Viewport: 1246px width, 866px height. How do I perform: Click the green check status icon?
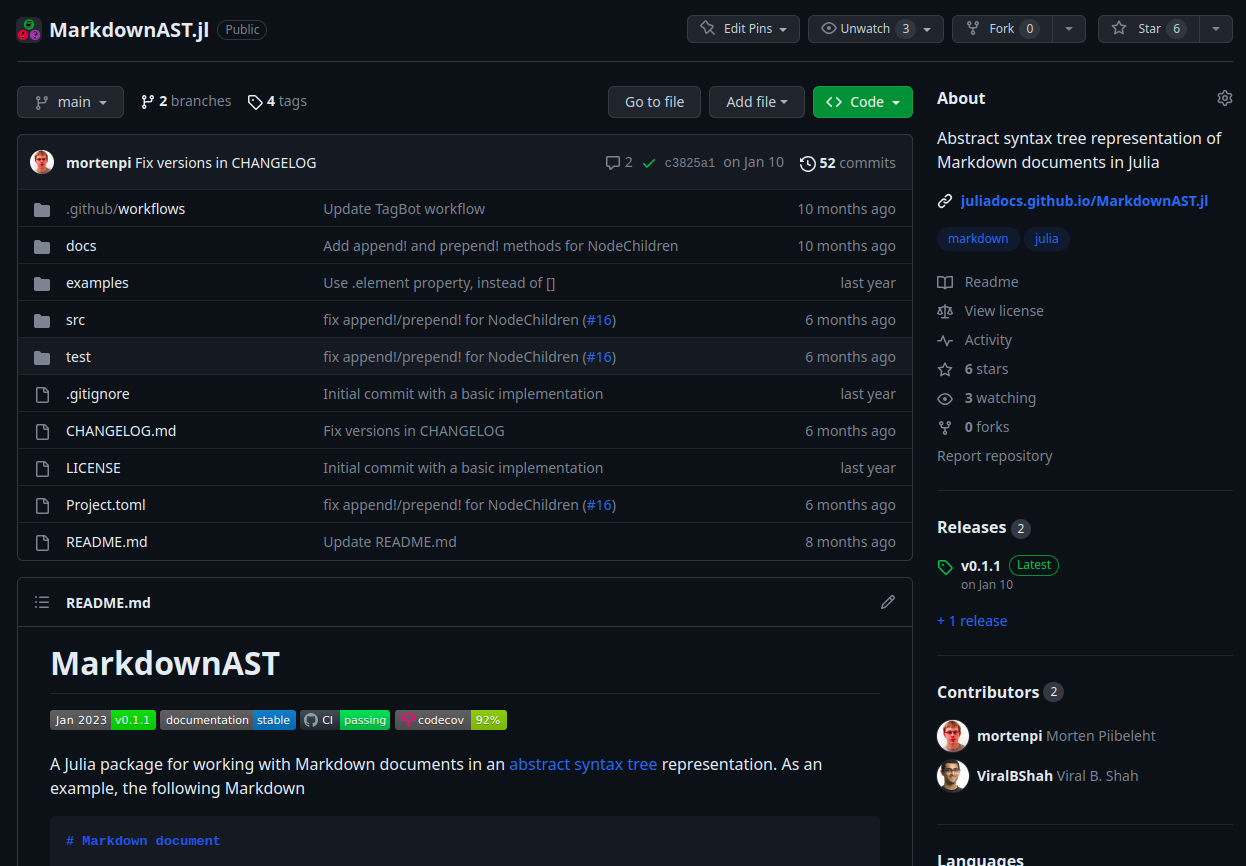pos(649,162)
